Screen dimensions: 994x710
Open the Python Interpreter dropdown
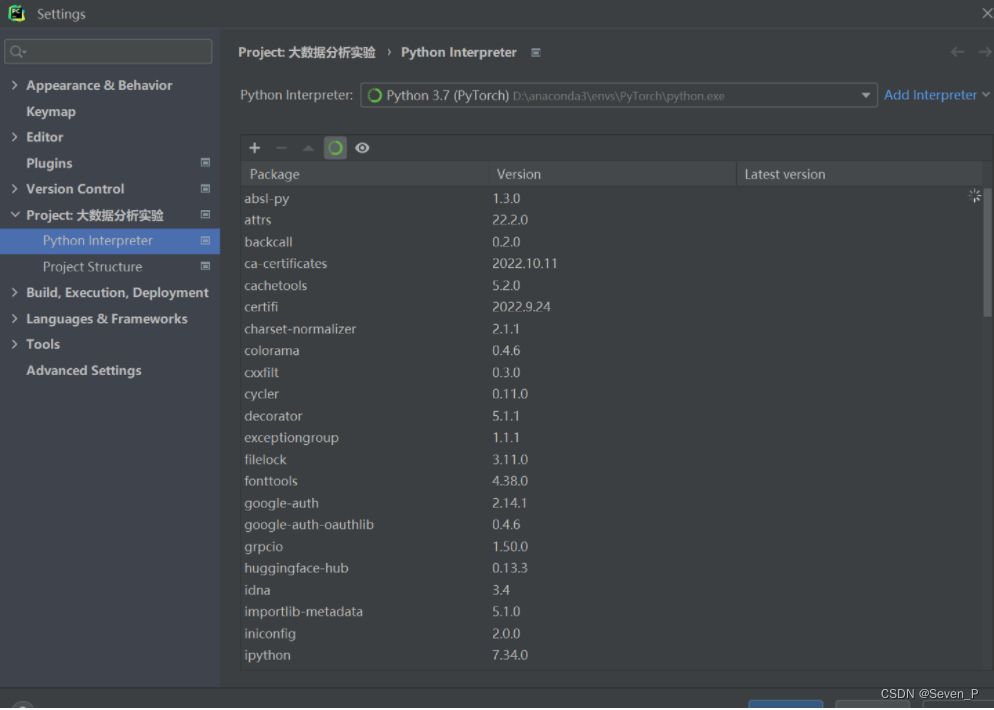coord(619,95)
